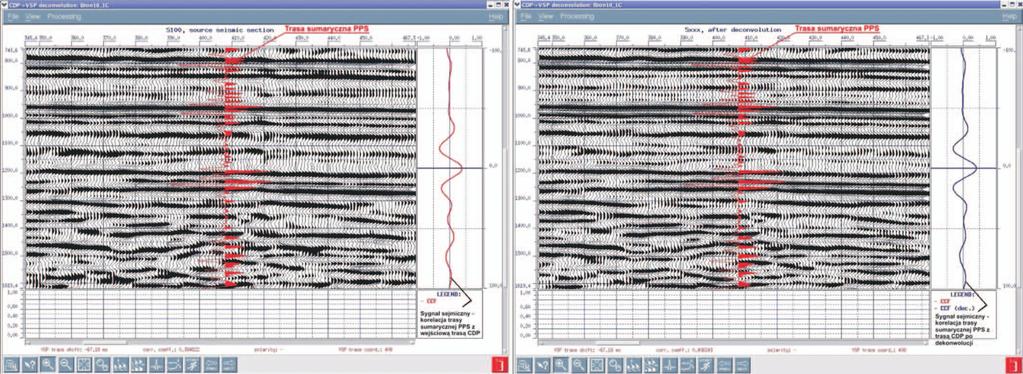Open the Processing menu in the left window
1023x374 pixels.
[64, 16]
